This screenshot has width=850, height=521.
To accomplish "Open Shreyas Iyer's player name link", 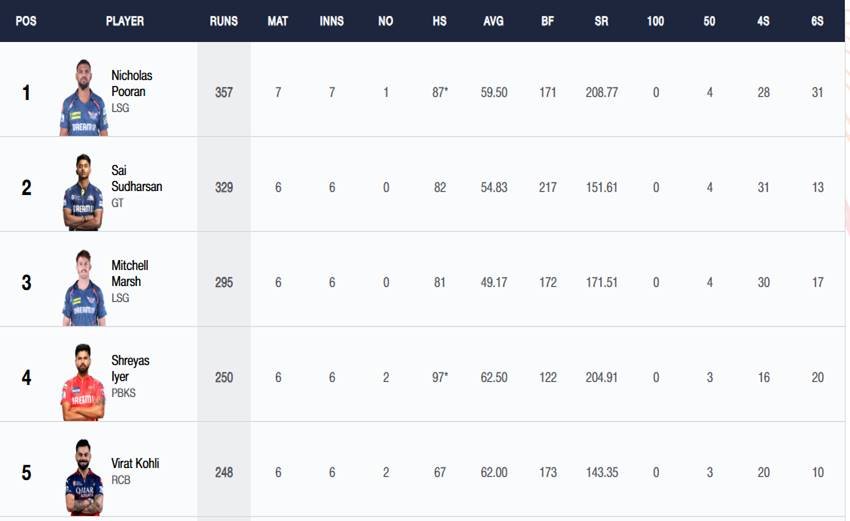I will click(x=130, y=369).
